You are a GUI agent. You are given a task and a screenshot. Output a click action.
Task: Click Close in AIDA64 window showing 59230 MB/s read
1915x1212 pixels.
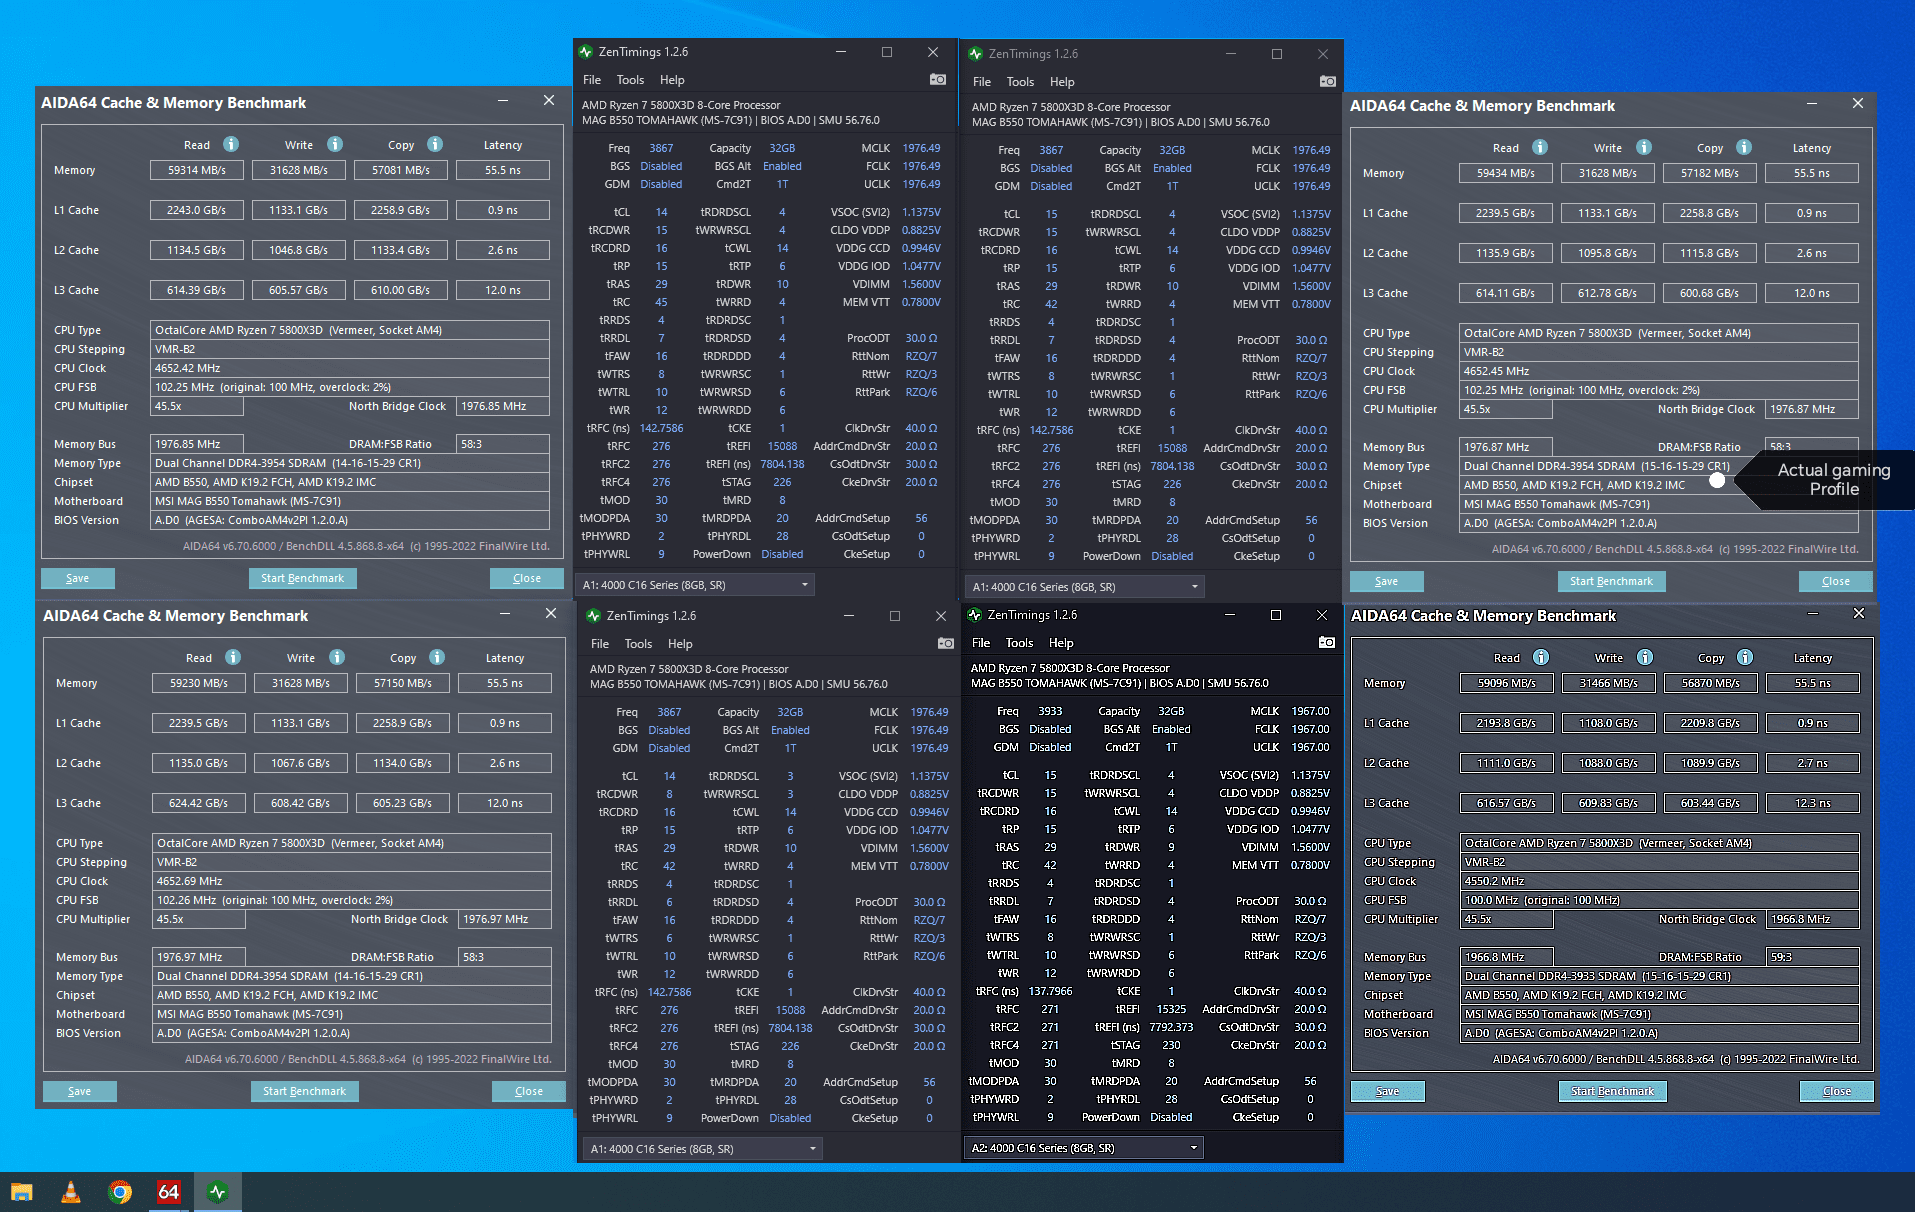point(529,1091)
